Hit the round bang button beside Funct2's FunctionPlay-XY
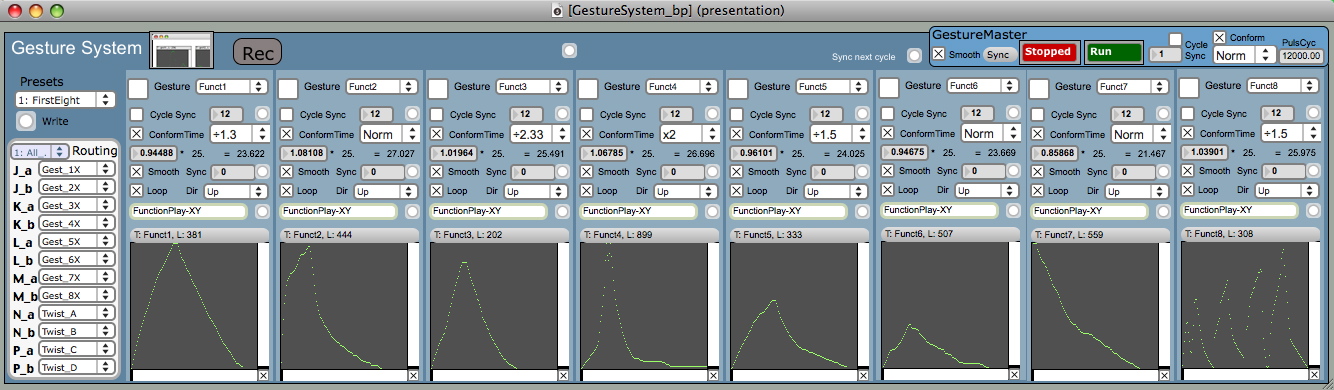The width and height of the screenshot is (1334, 390). (x=413, y=211)
